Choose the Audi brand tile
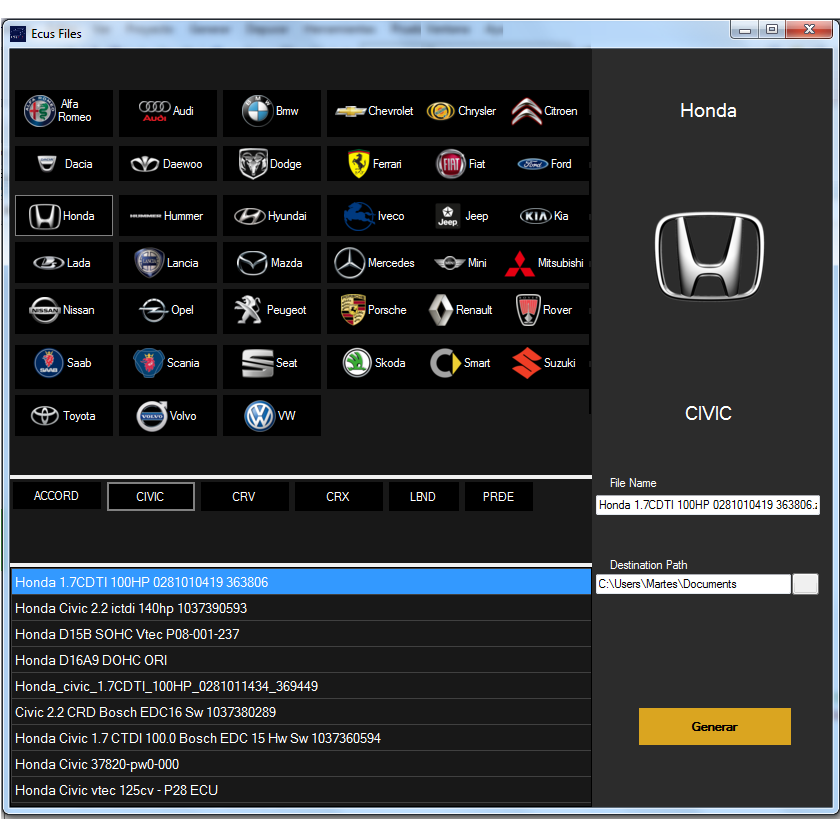This screenshot has width=840, height=840. tap(168, 112)
